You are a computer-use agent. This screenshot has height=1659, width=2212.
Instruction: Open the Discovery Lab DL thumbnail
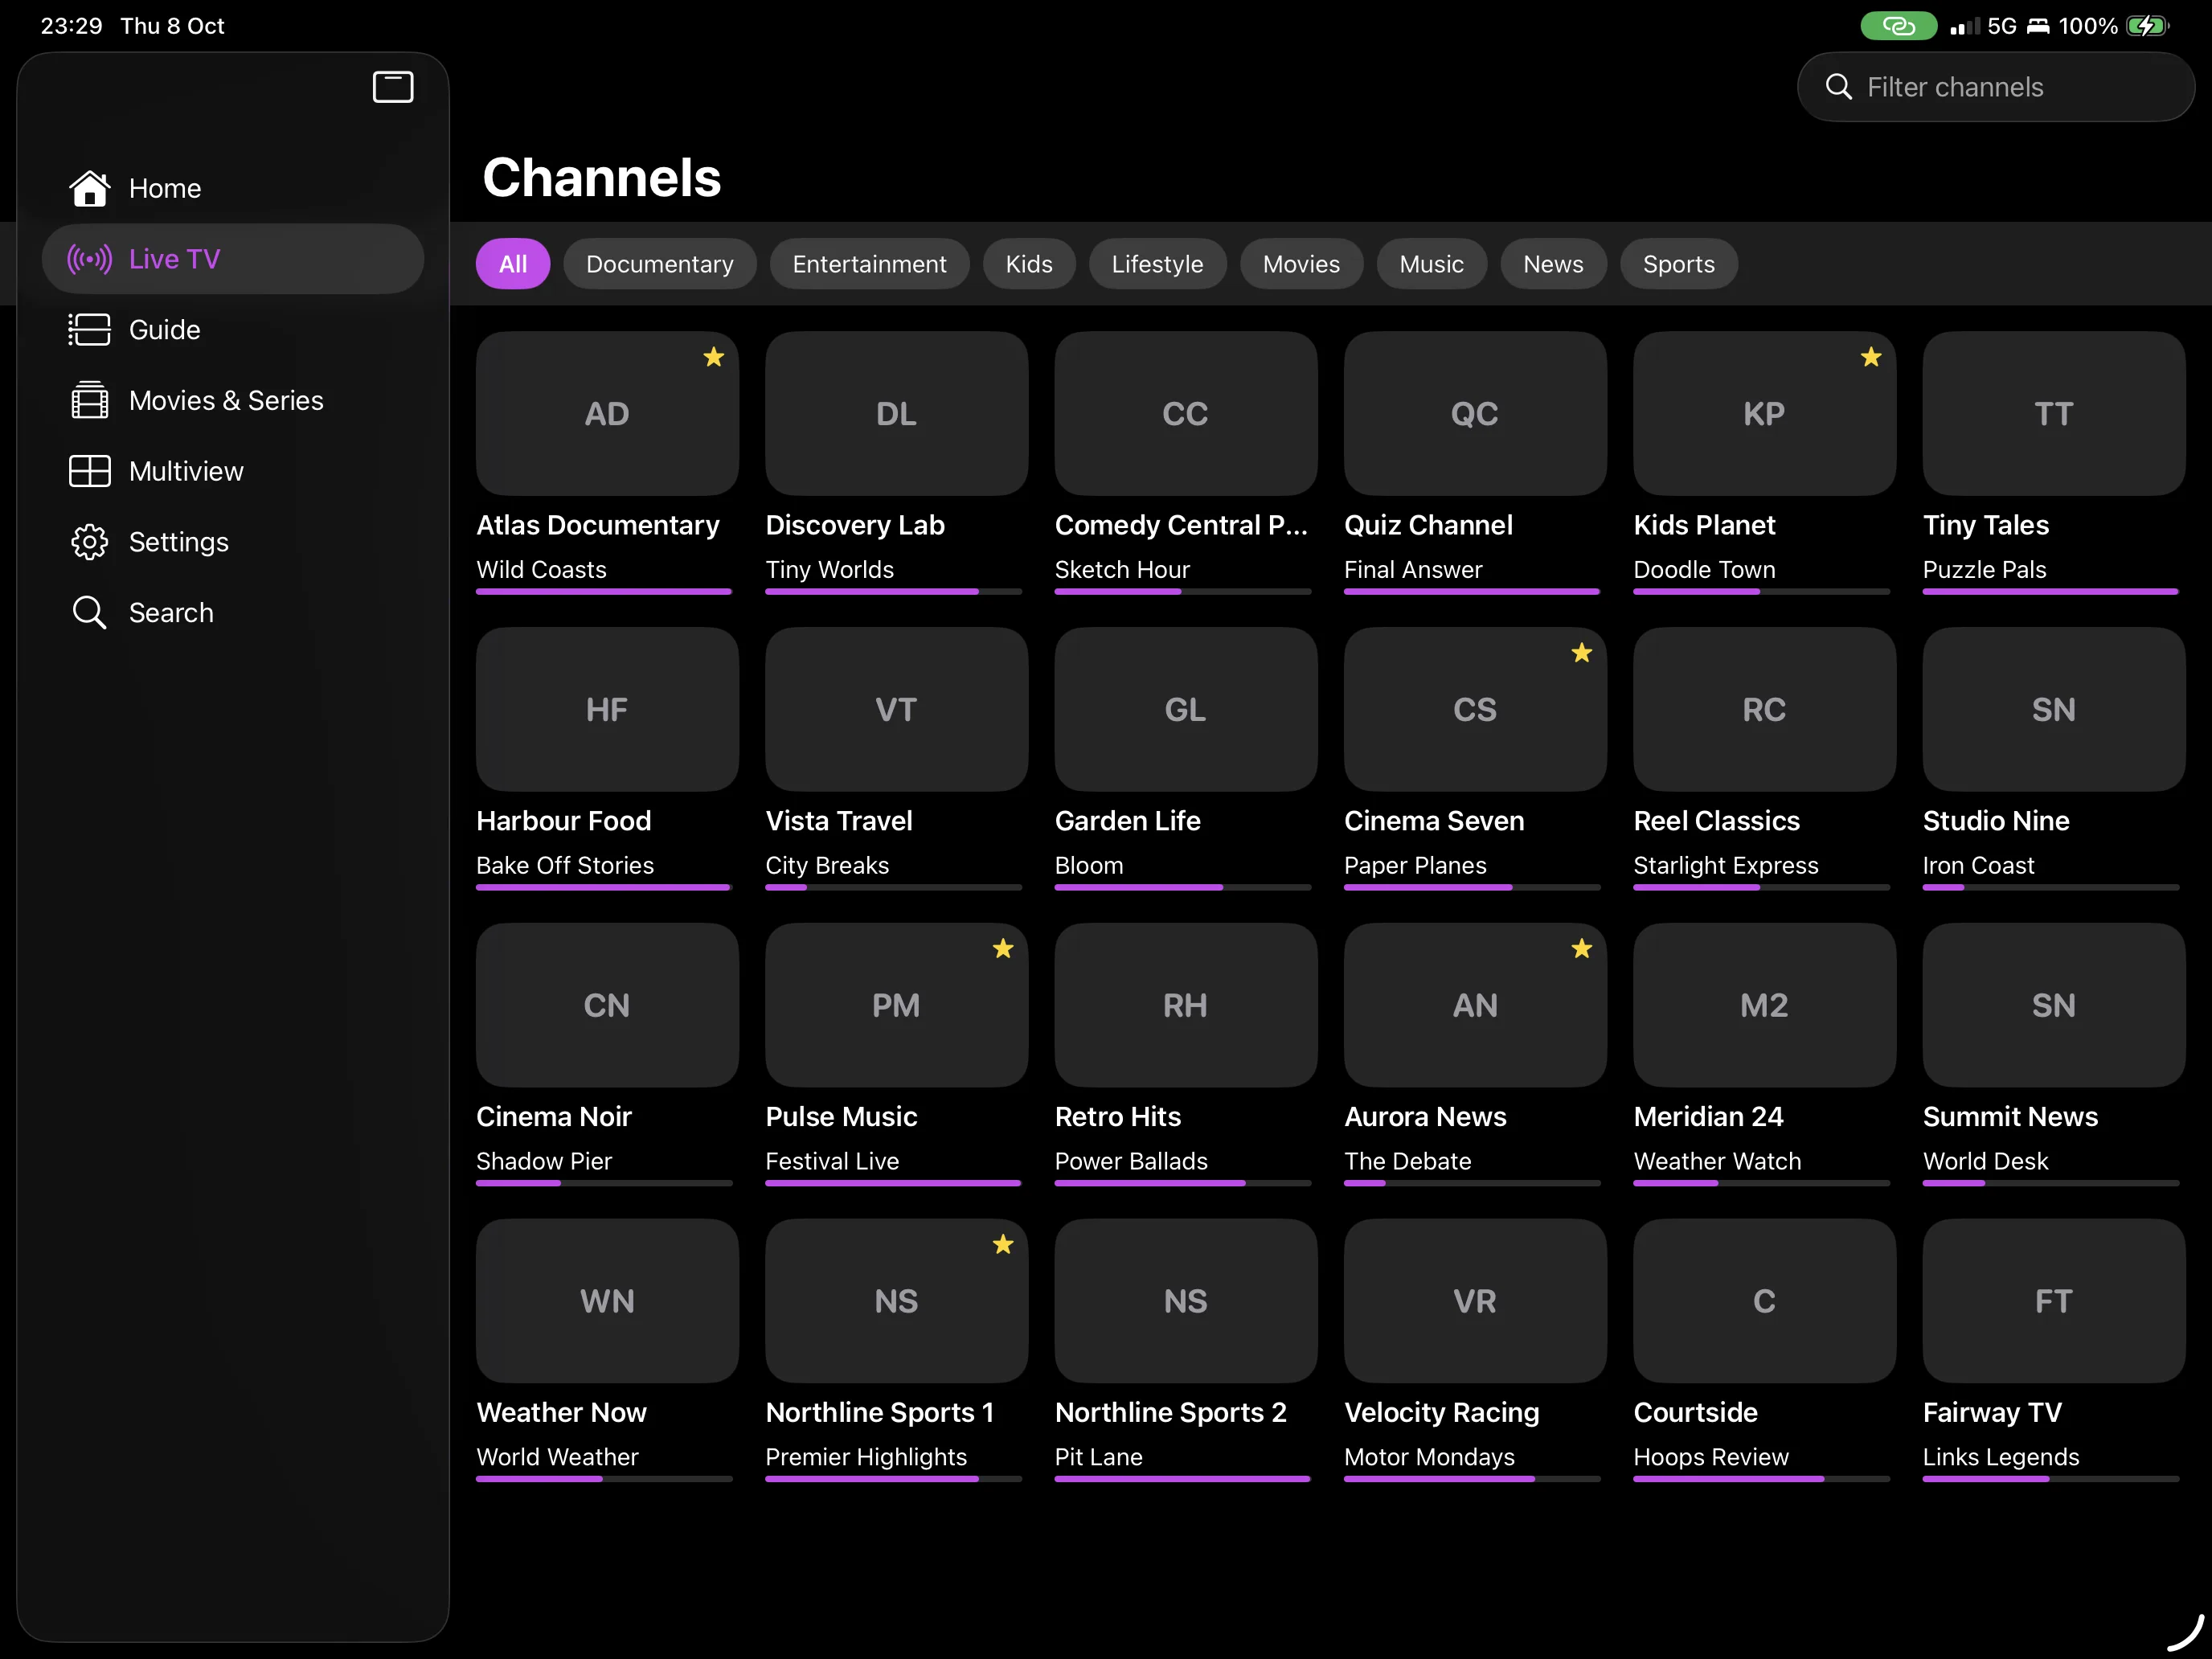coord(896,413)
